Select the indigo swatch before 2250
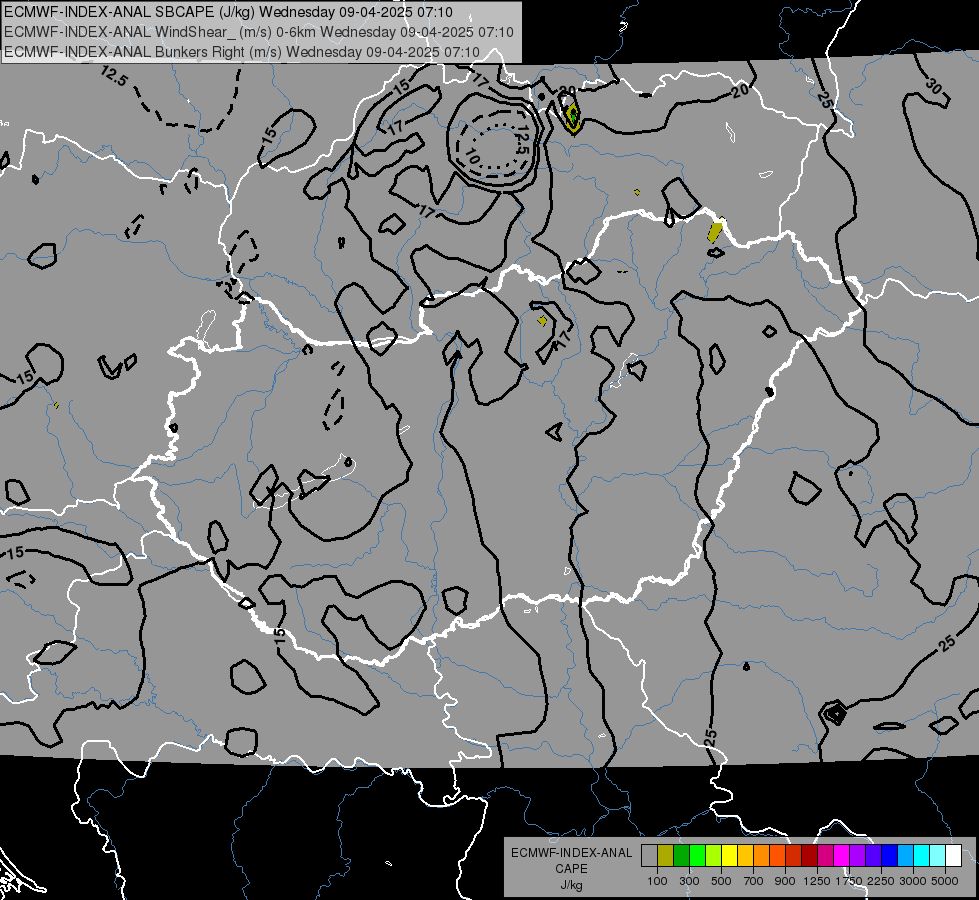Screen dimensions: 979x900 [x=873, y=856]
